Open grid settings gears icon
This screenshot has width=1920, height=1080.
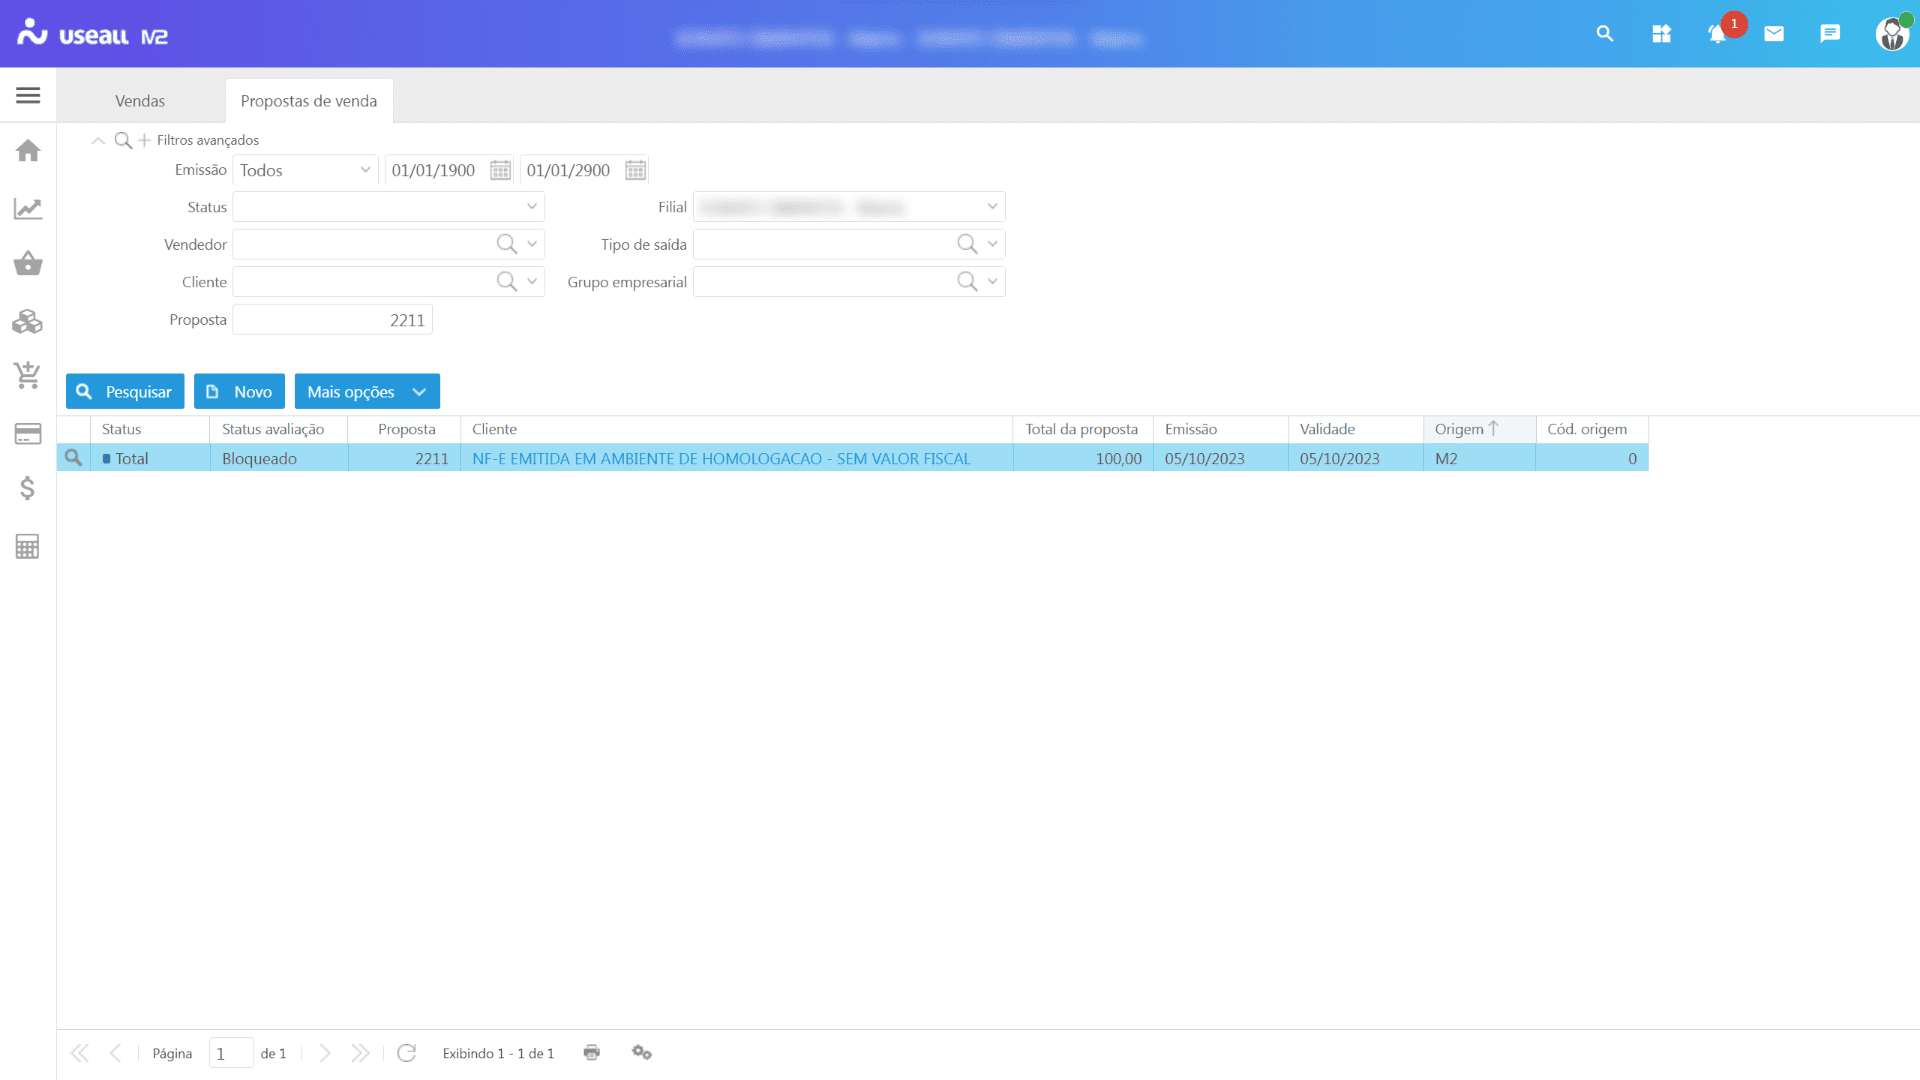tap(642, 1053)
